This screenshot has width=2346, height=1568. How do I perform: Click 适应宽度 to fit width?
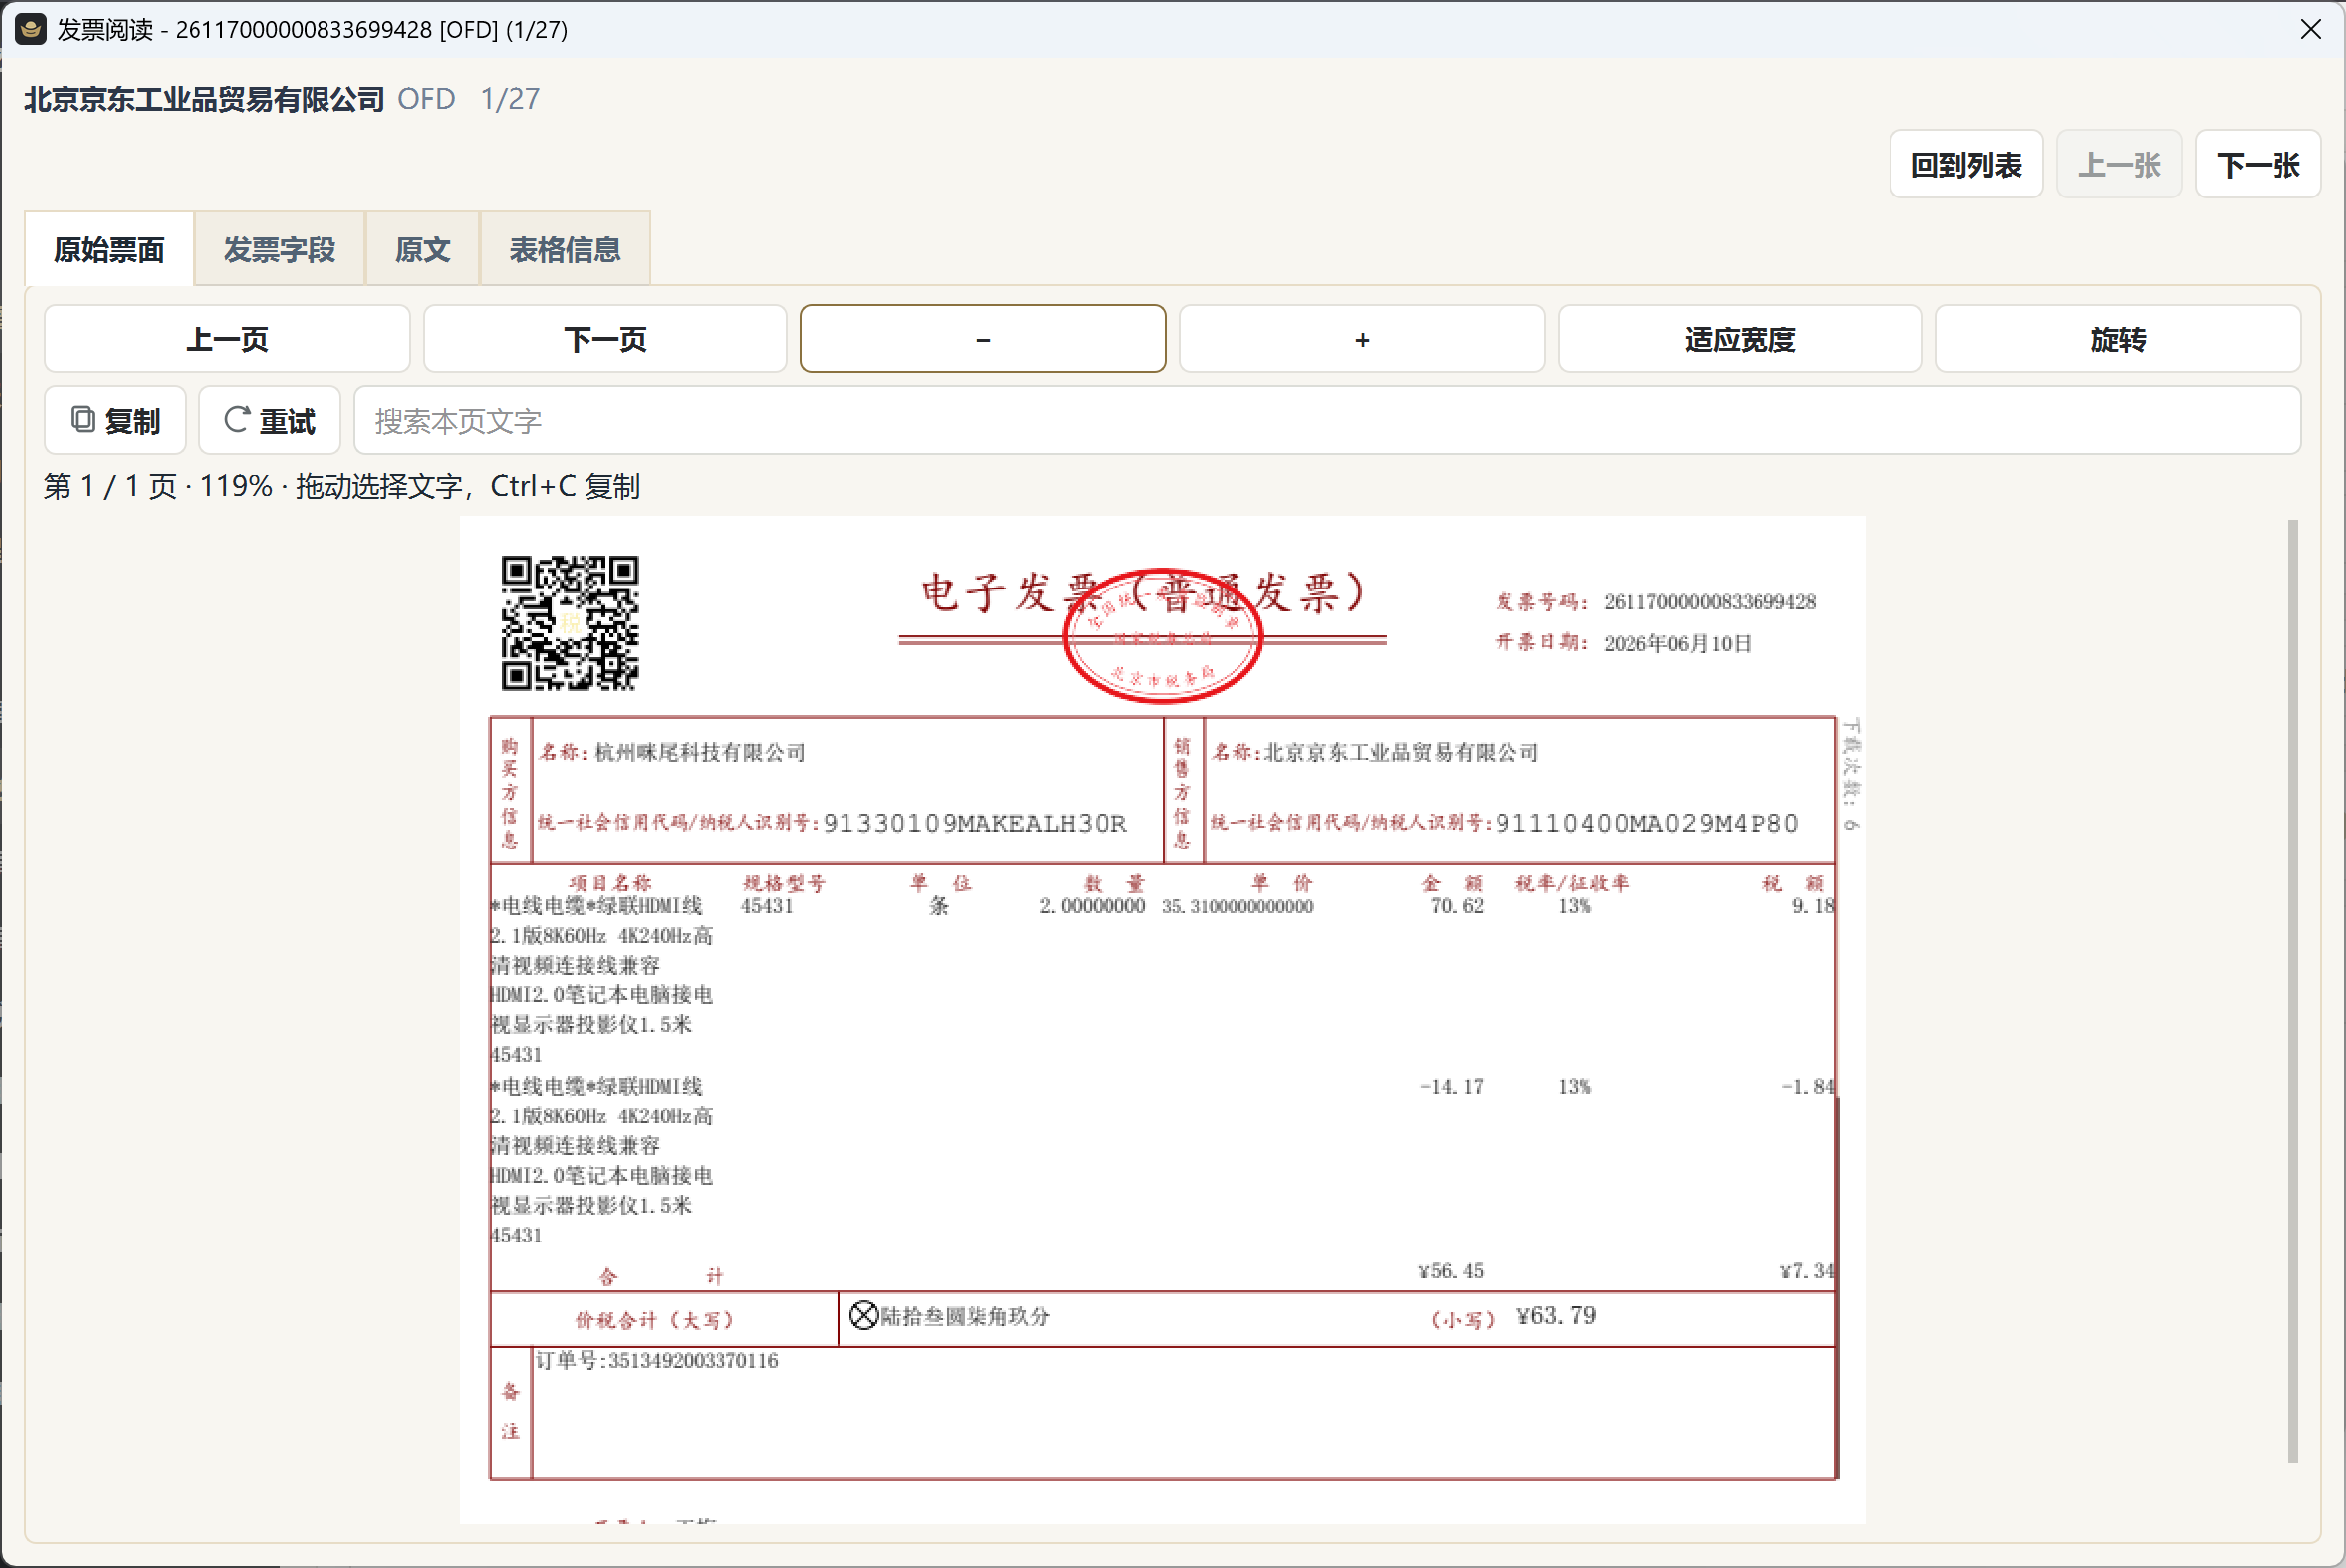(x=1740, y=340)
